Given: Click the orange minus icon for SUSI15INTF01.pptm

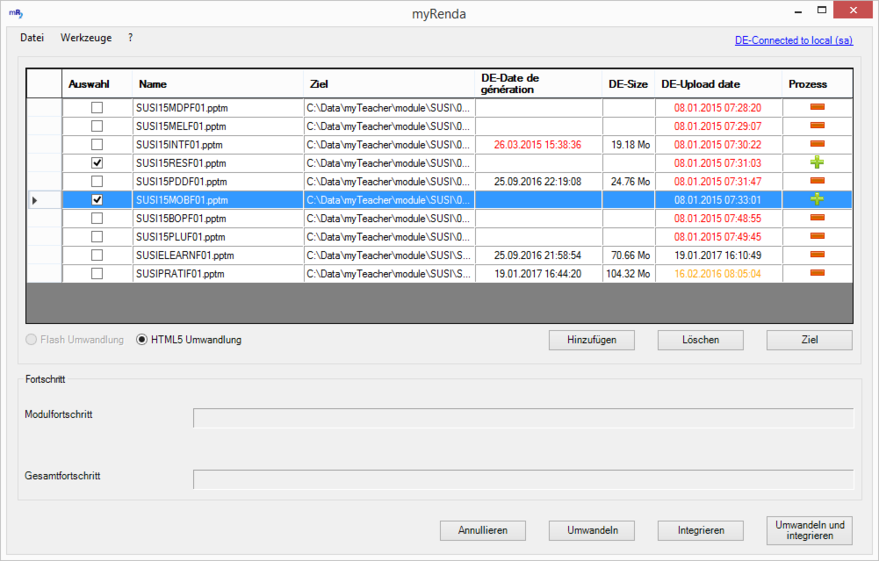Looking at the screenshot, I should pos(817,144).
